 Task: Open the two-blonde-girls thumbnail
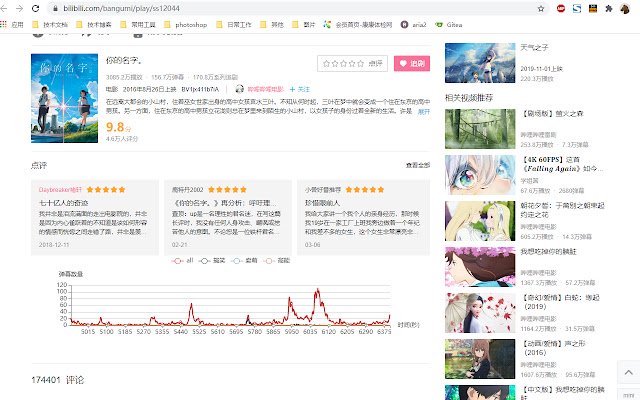[x=480, y=221]
